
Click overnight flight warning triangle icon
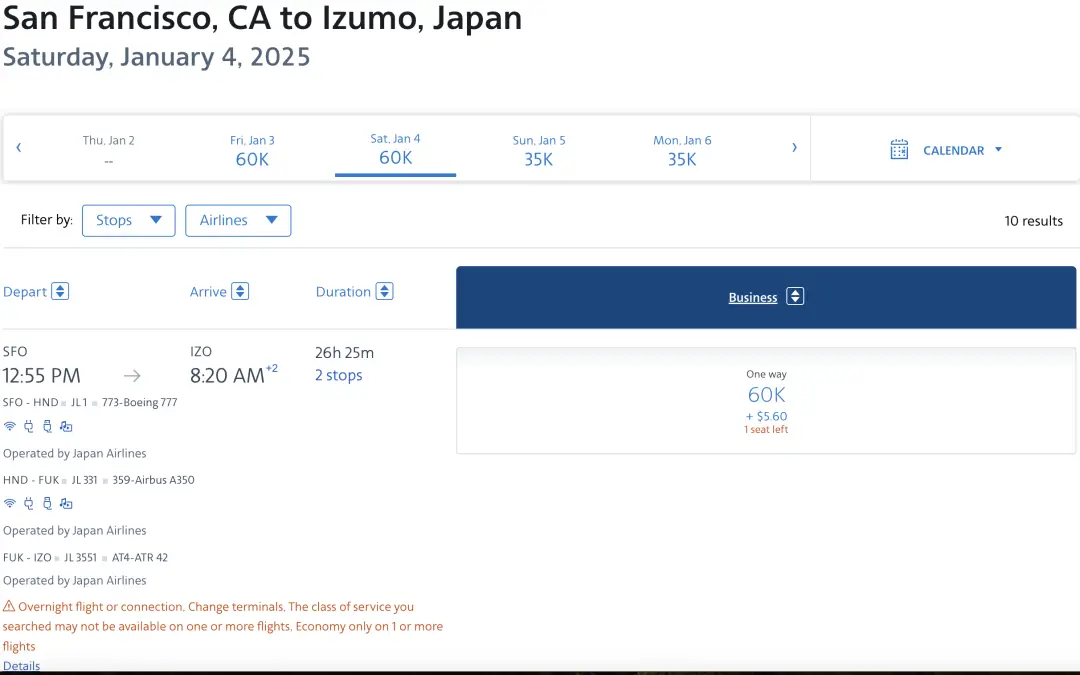point(9,607)
